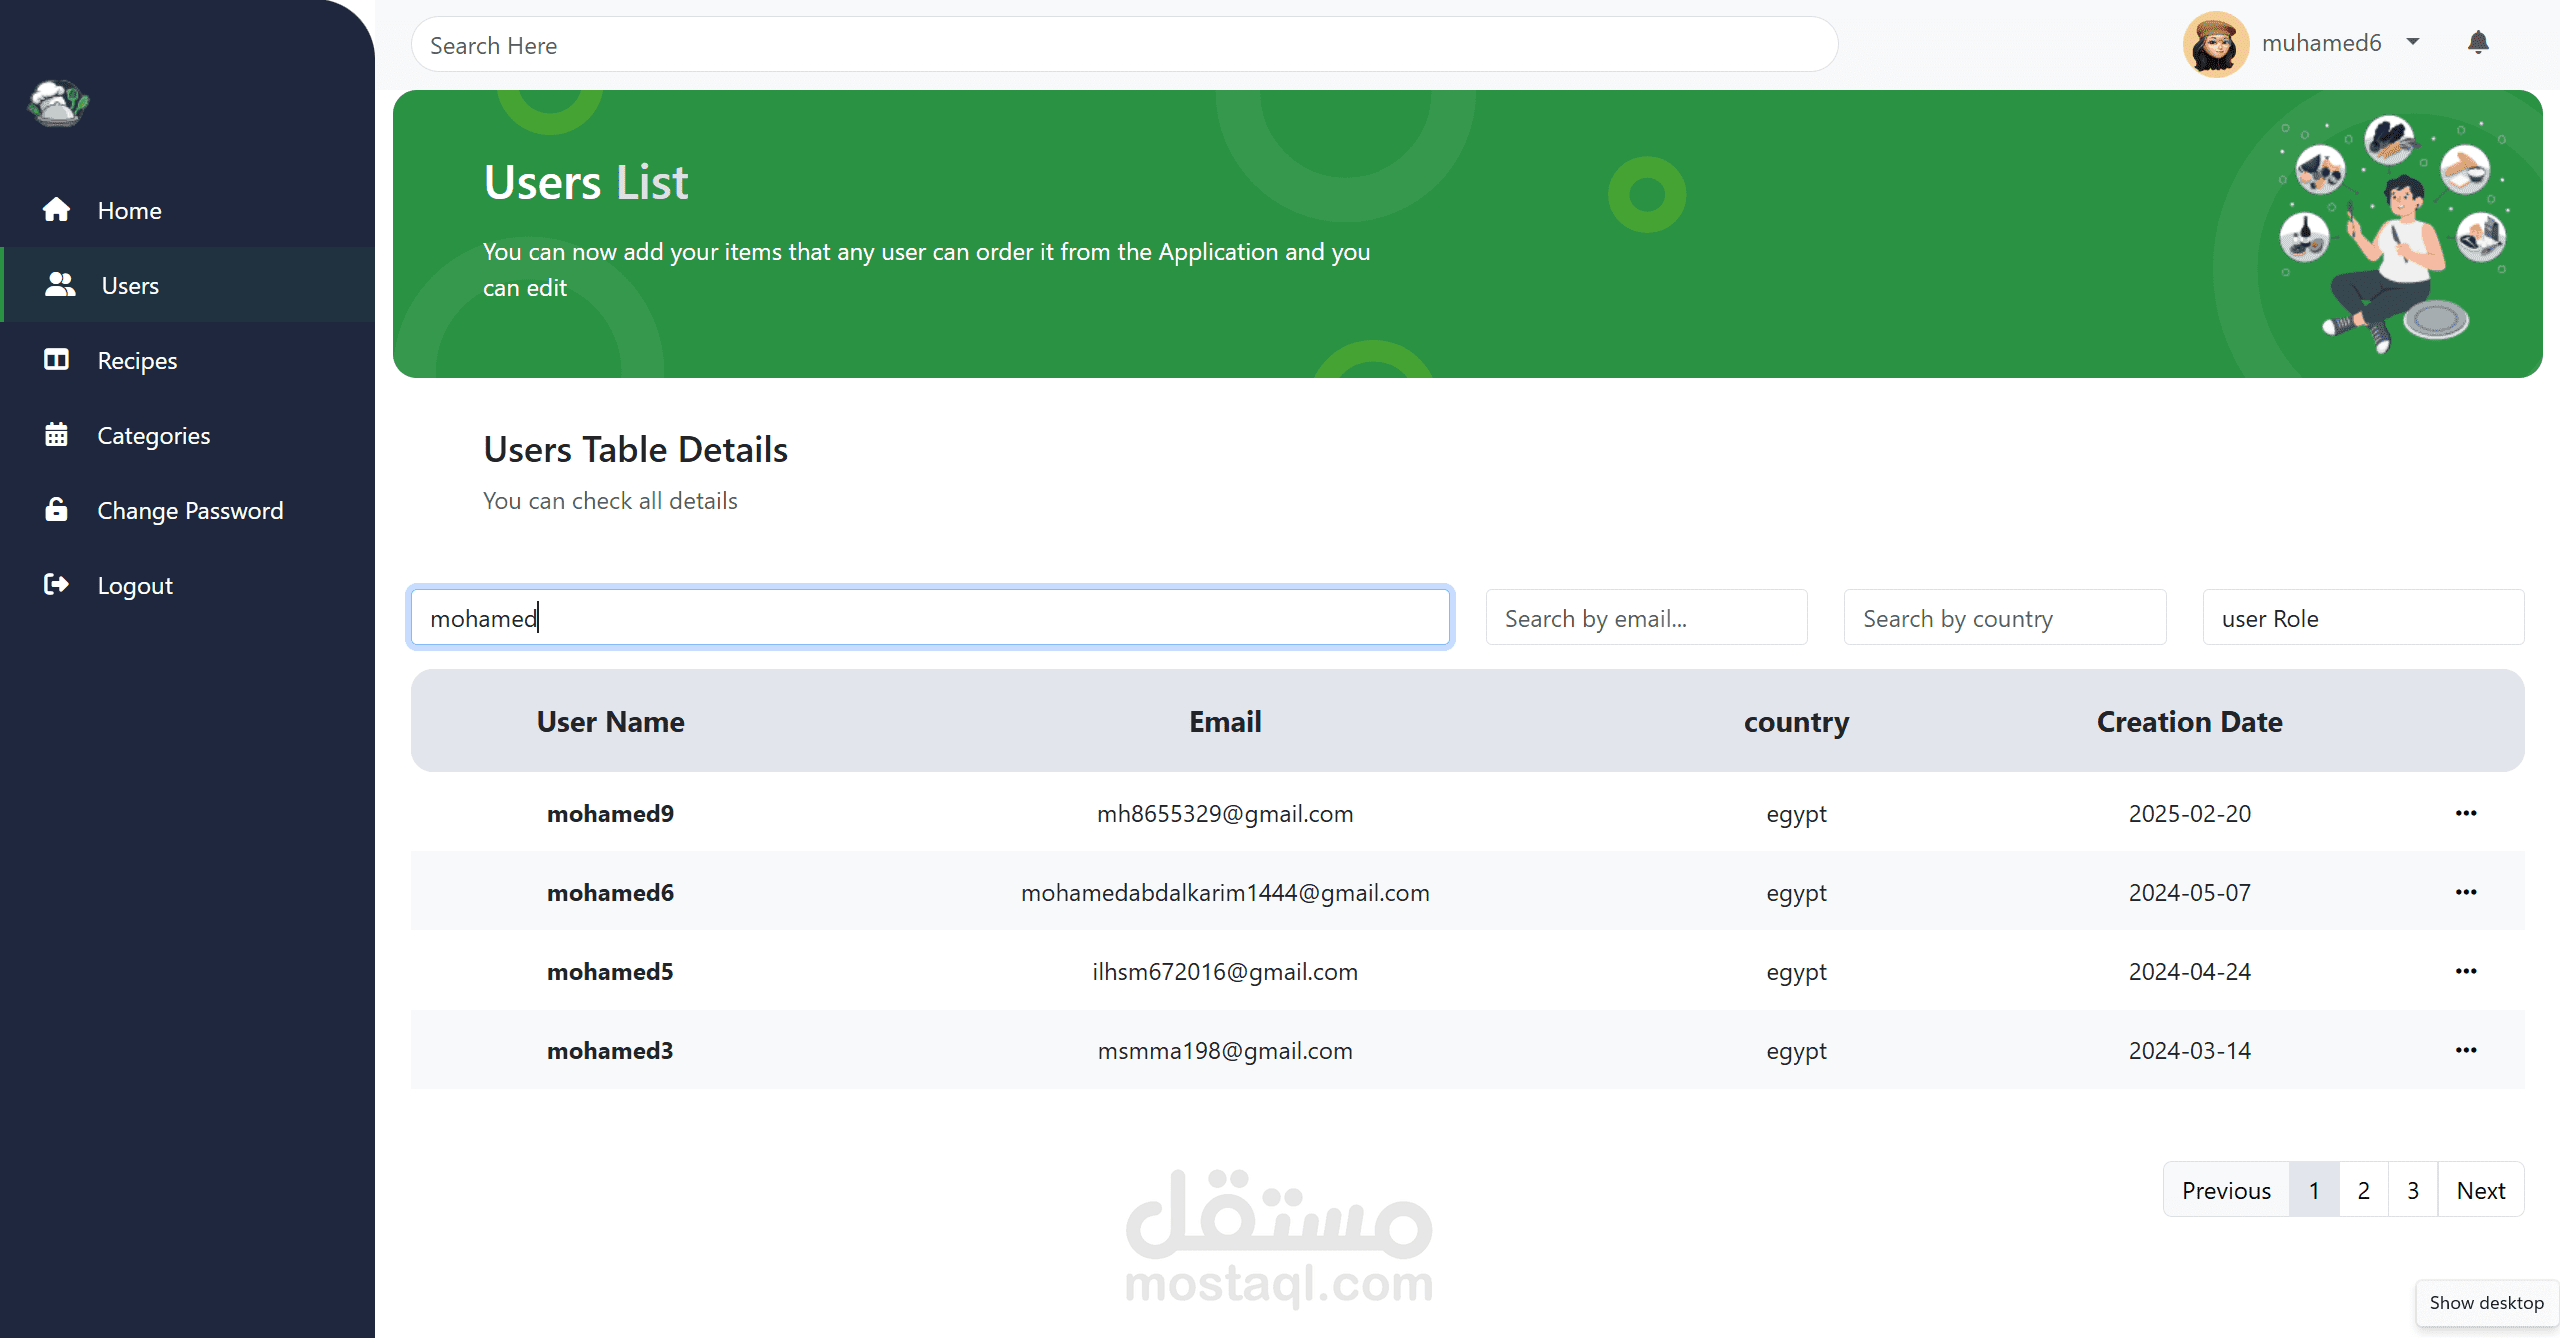Go to pagination page 3
This screenshot has width=2560, height=1338.
click(2413, 1190)
